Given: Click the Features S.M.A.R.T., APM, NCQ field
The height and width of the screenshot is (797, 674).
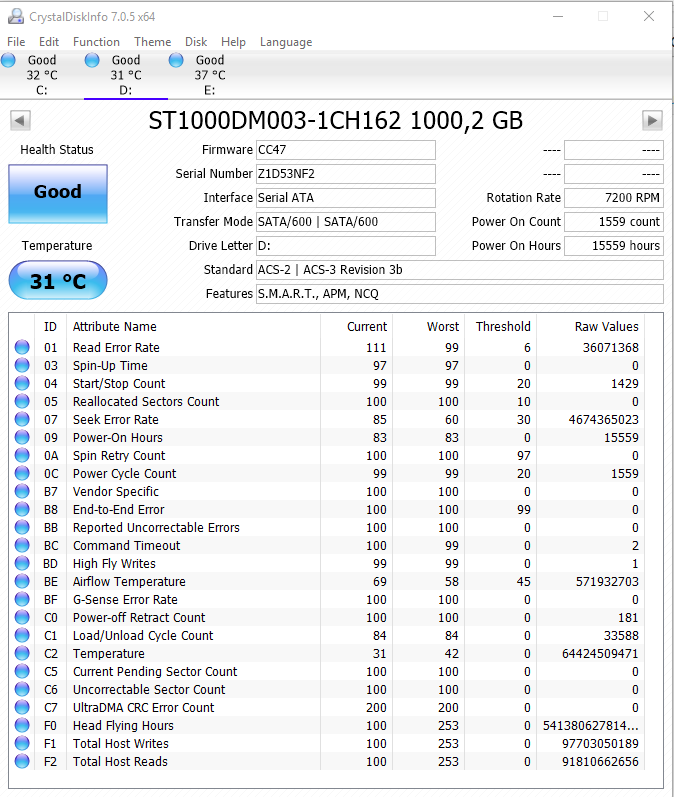Looking at the screenshot, I should click(x=459, y=294).
